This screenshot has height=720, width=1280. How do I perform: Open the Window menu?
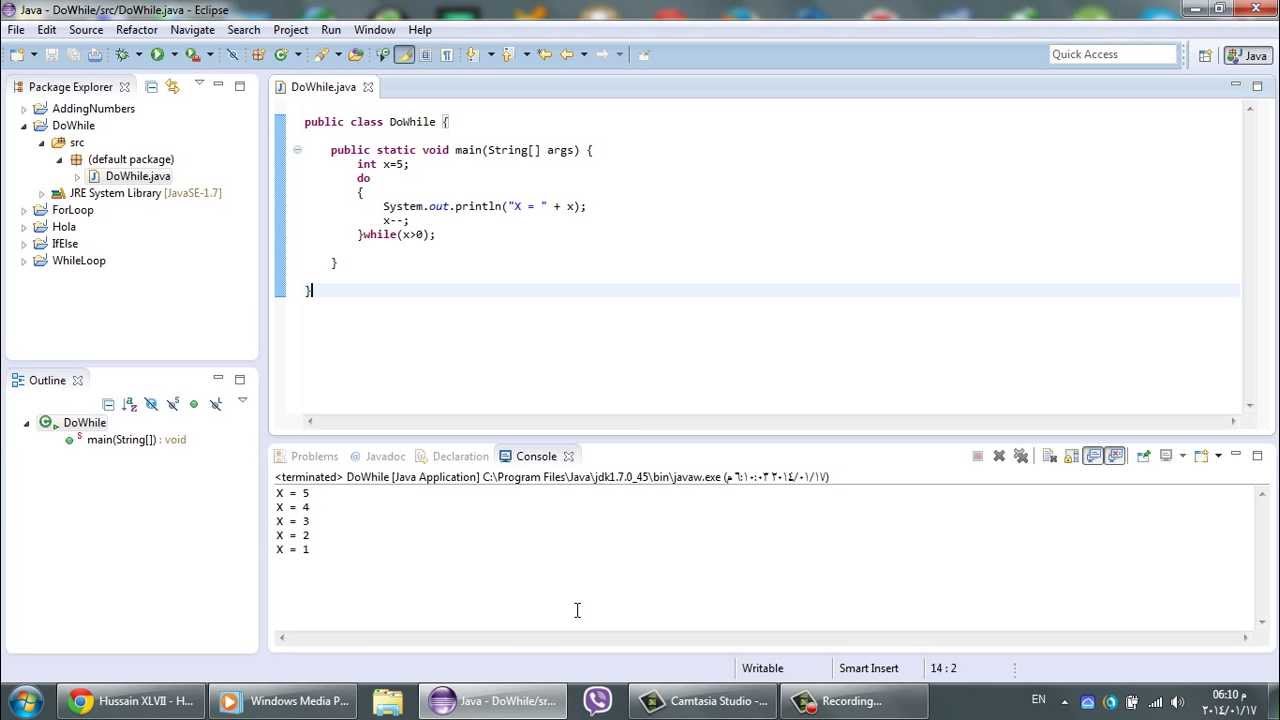click(x=375, y=30)
